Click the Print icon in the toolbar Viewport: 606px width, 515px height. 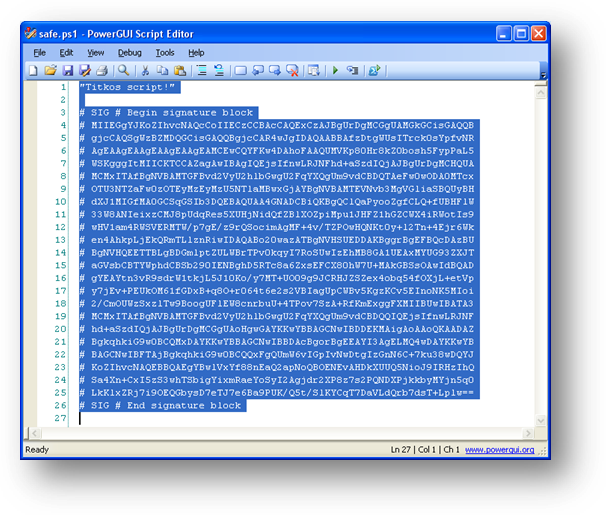point(102,71)
